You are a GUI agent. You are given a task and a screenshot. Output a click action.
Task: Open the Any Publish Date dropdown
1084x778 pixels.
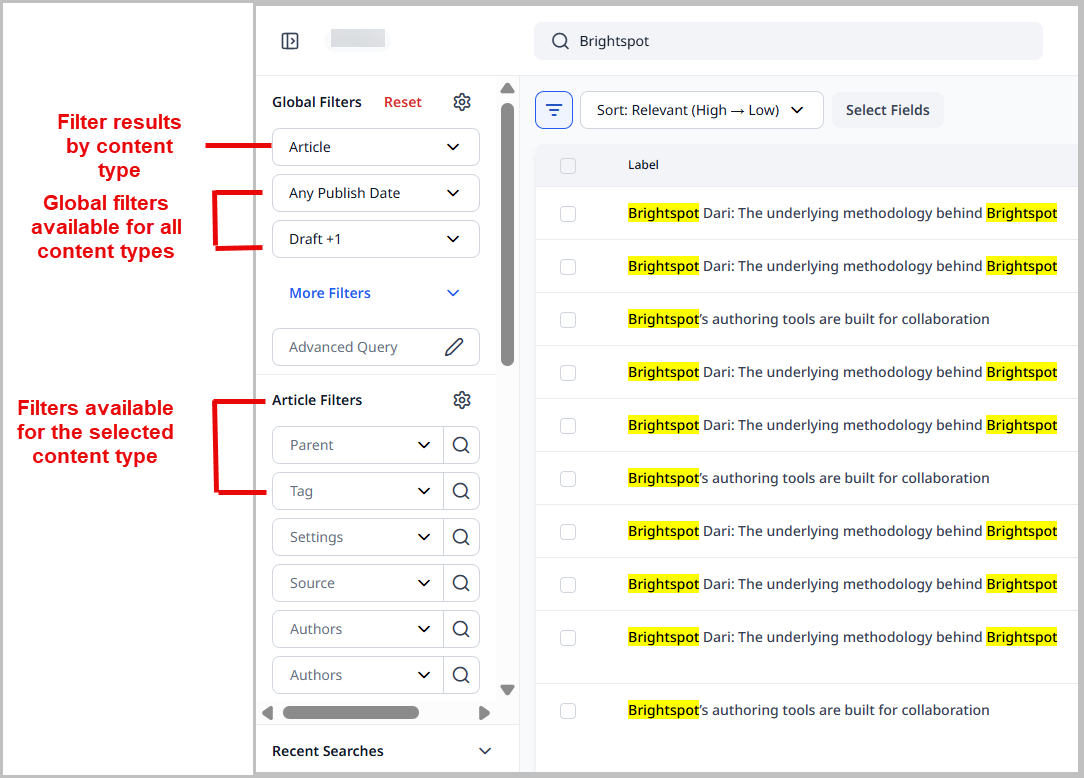[x=375, y=192]
